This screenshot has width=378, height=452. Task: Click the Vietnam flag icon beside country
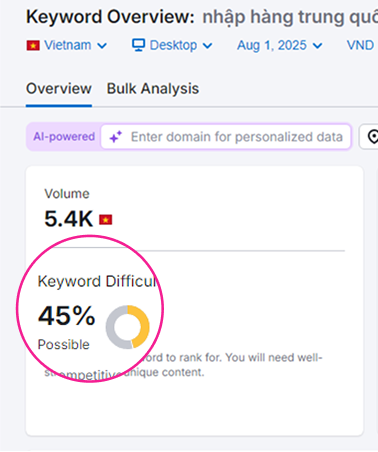(x=33, y=45)
